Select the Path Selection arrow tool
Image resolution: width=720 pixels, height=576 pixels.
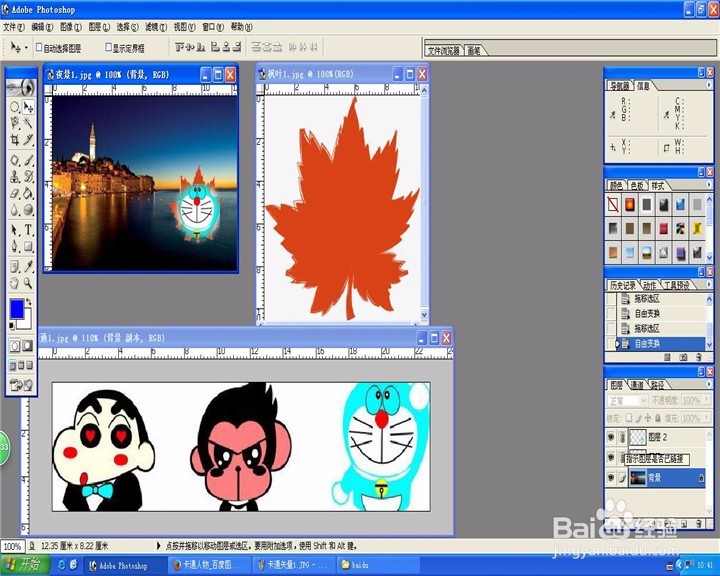[x=14, y=230]
